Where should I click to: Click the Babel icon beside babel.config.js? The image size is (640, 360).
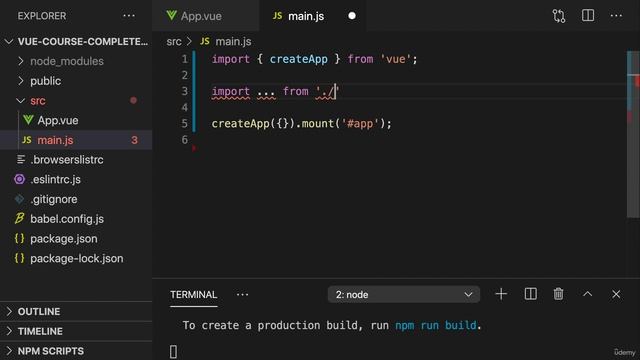point(19,218)
